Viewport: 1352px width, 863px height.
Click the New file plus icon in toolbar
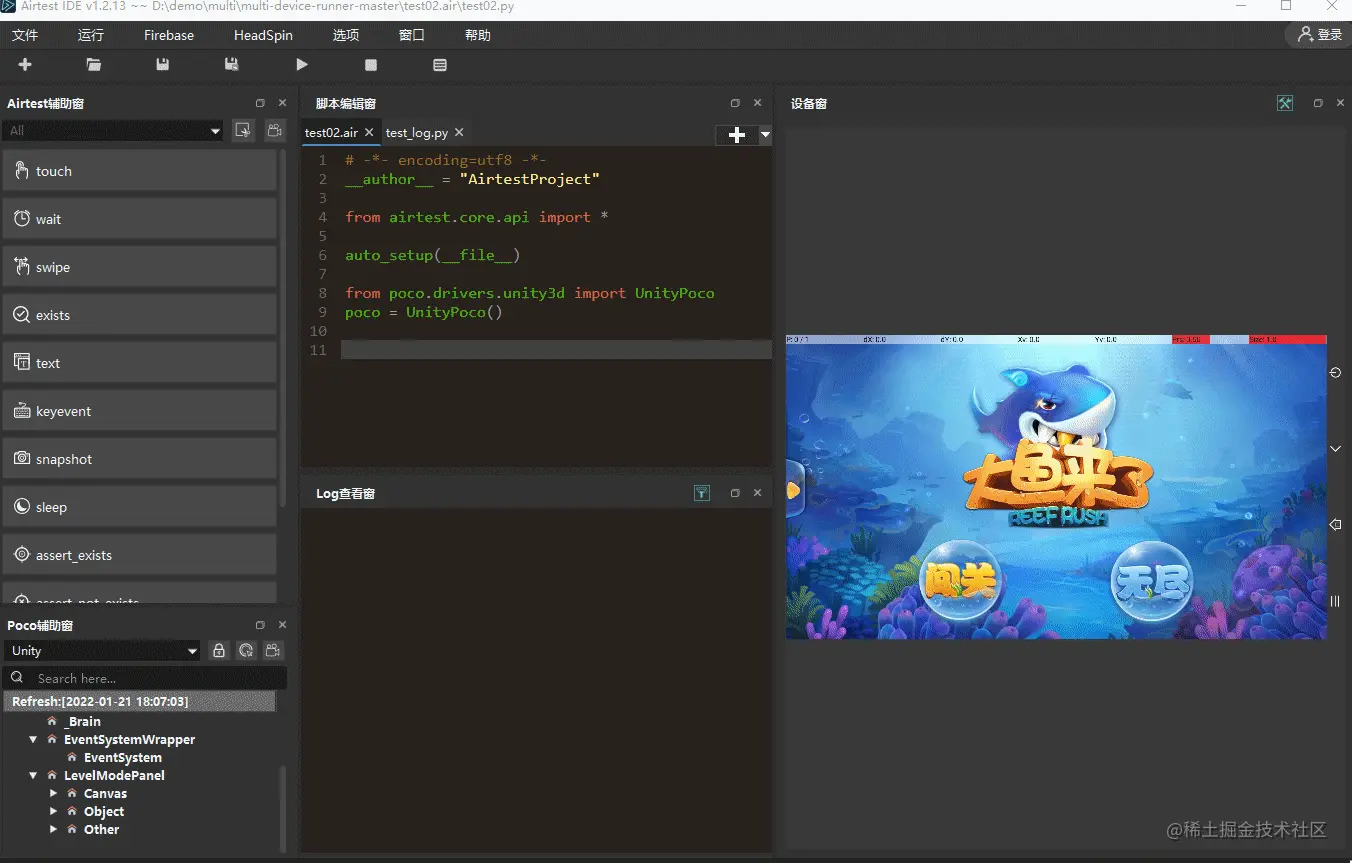(x=25, y=65)
